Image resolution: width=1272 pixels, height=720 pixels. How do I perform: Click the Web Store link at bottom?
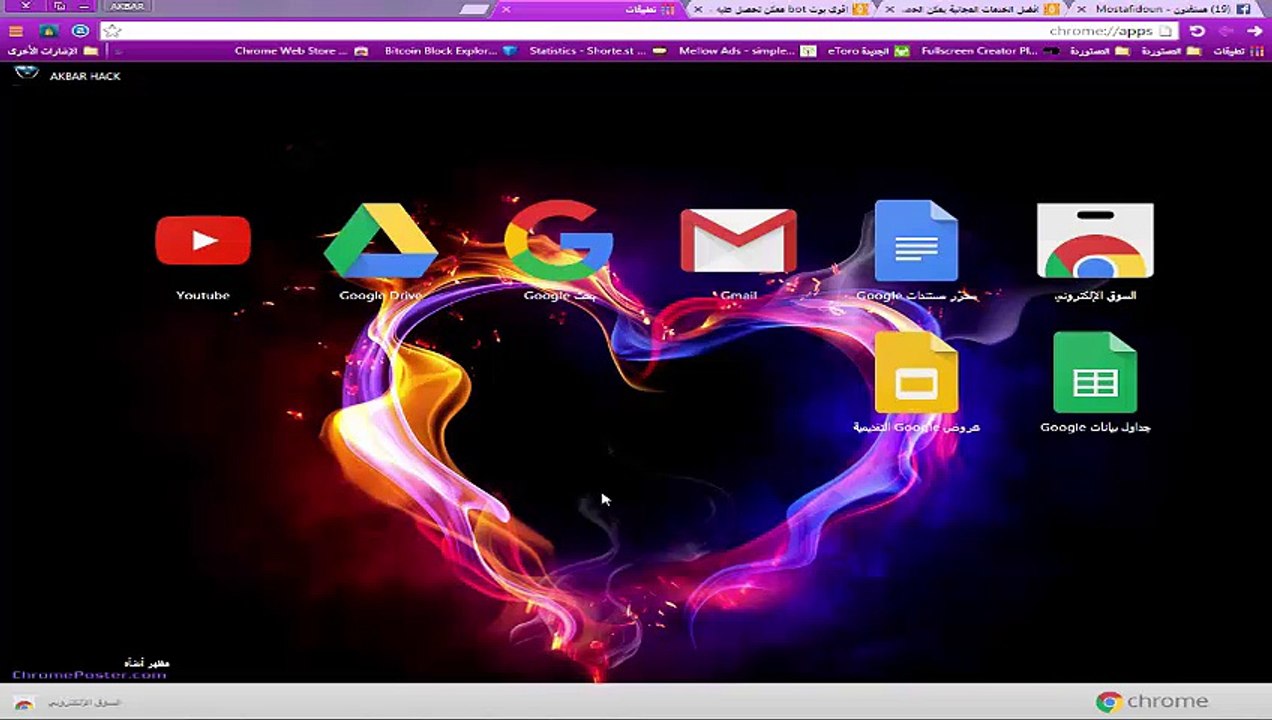click(66, 702)
